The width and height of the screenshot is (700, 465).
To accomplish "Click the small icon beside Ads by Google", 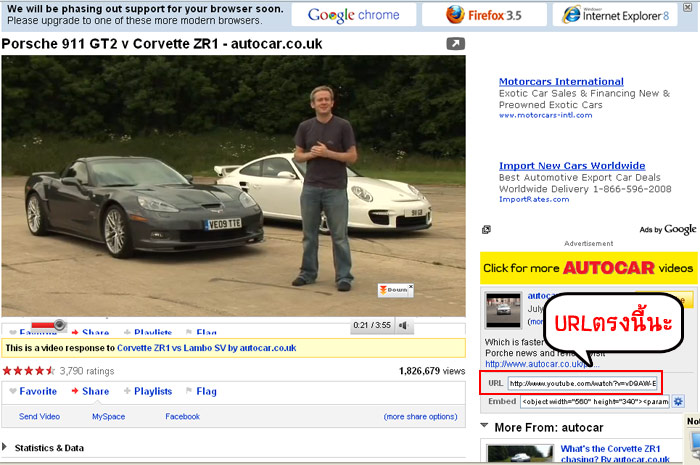I will pos(486,229).
